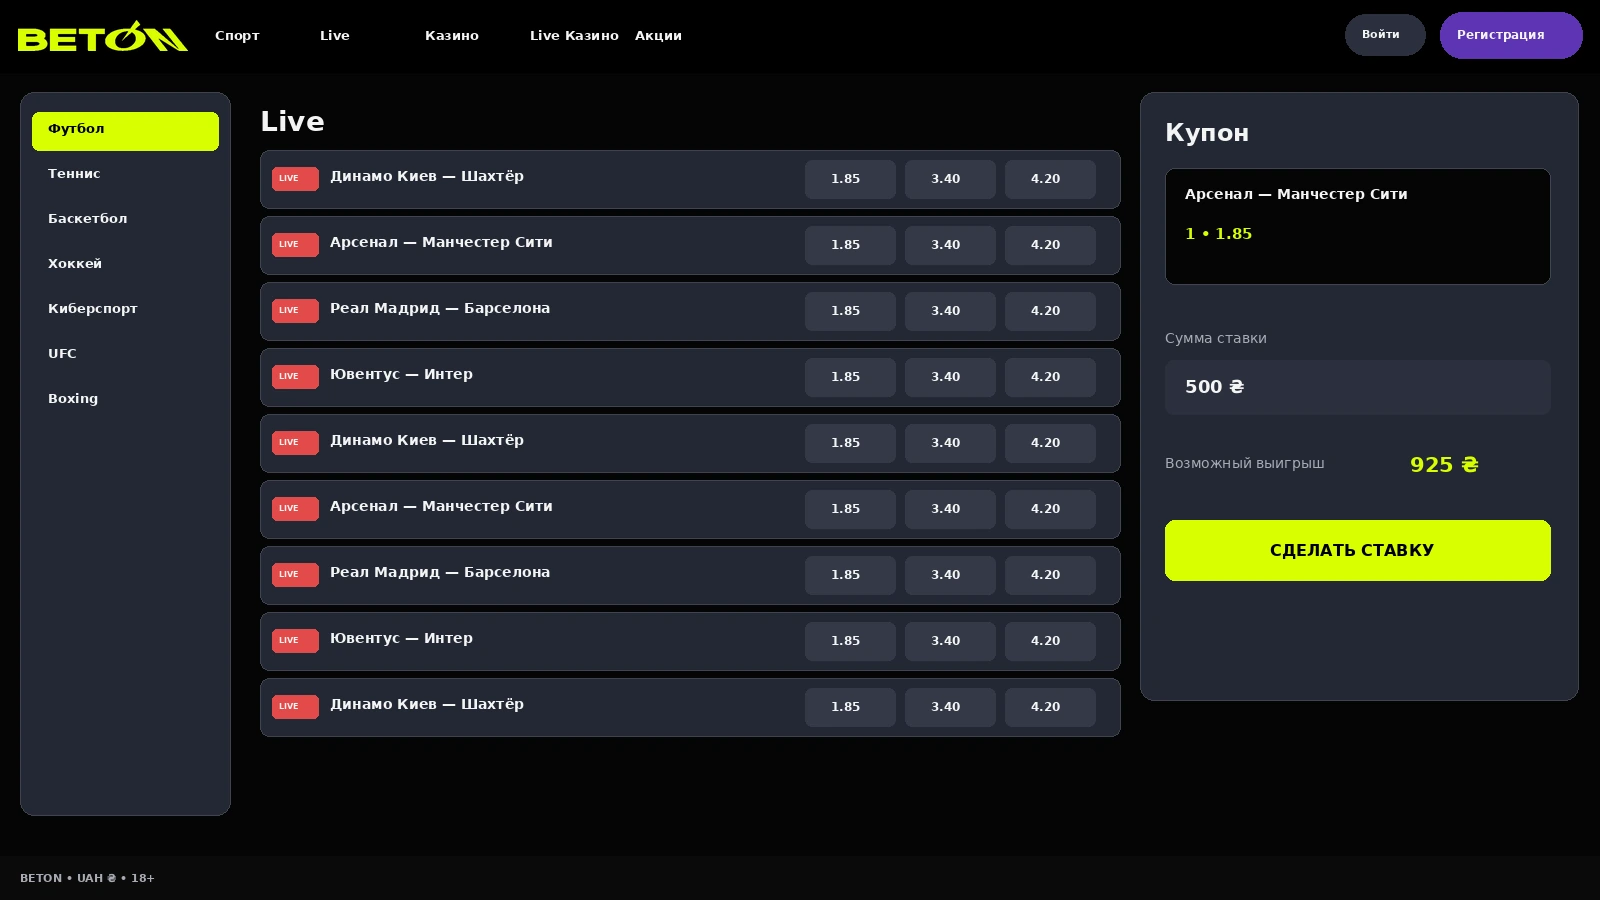Image resolution: width=1600 pixels, height=900 pixels.
Task: Click the Регистрация button
Action: pos(1511,35)
